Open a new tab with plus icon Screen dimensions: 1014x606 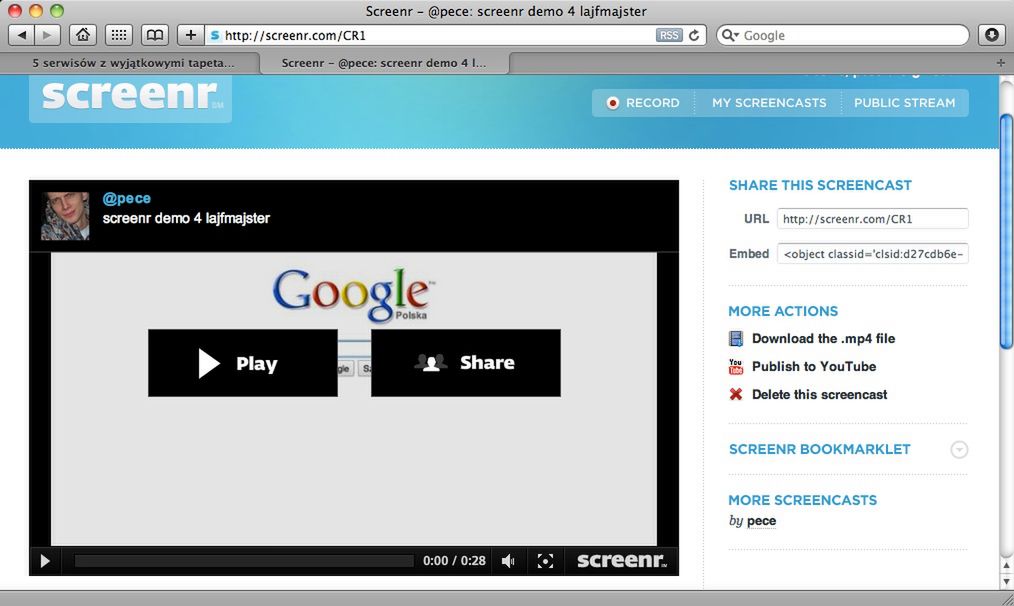point(1000,63)
